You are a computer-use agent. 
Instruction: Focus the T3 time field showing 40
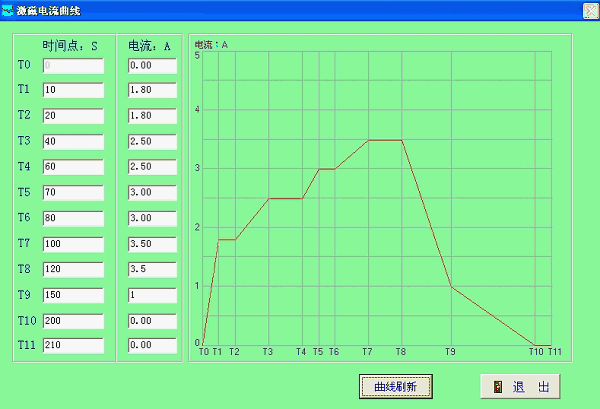[73, 142]
